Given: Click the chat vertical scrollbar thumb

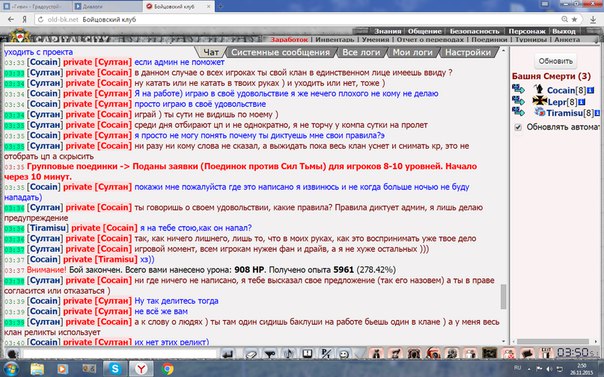Looking at the screenshot, I should [x=503, y=297].
